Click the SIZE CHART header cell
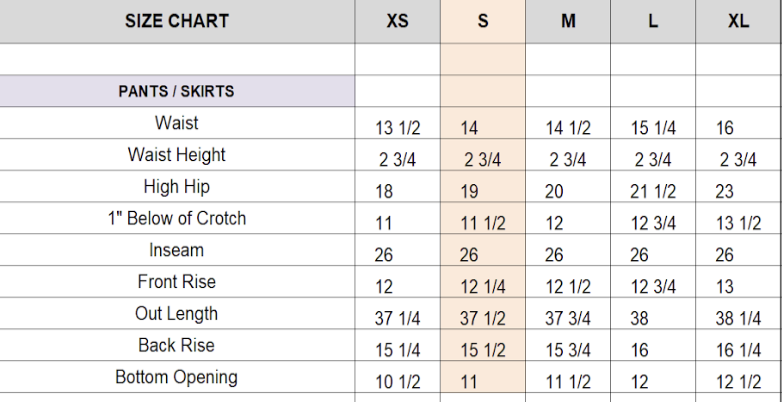782x402 pixels. [177, 21]
